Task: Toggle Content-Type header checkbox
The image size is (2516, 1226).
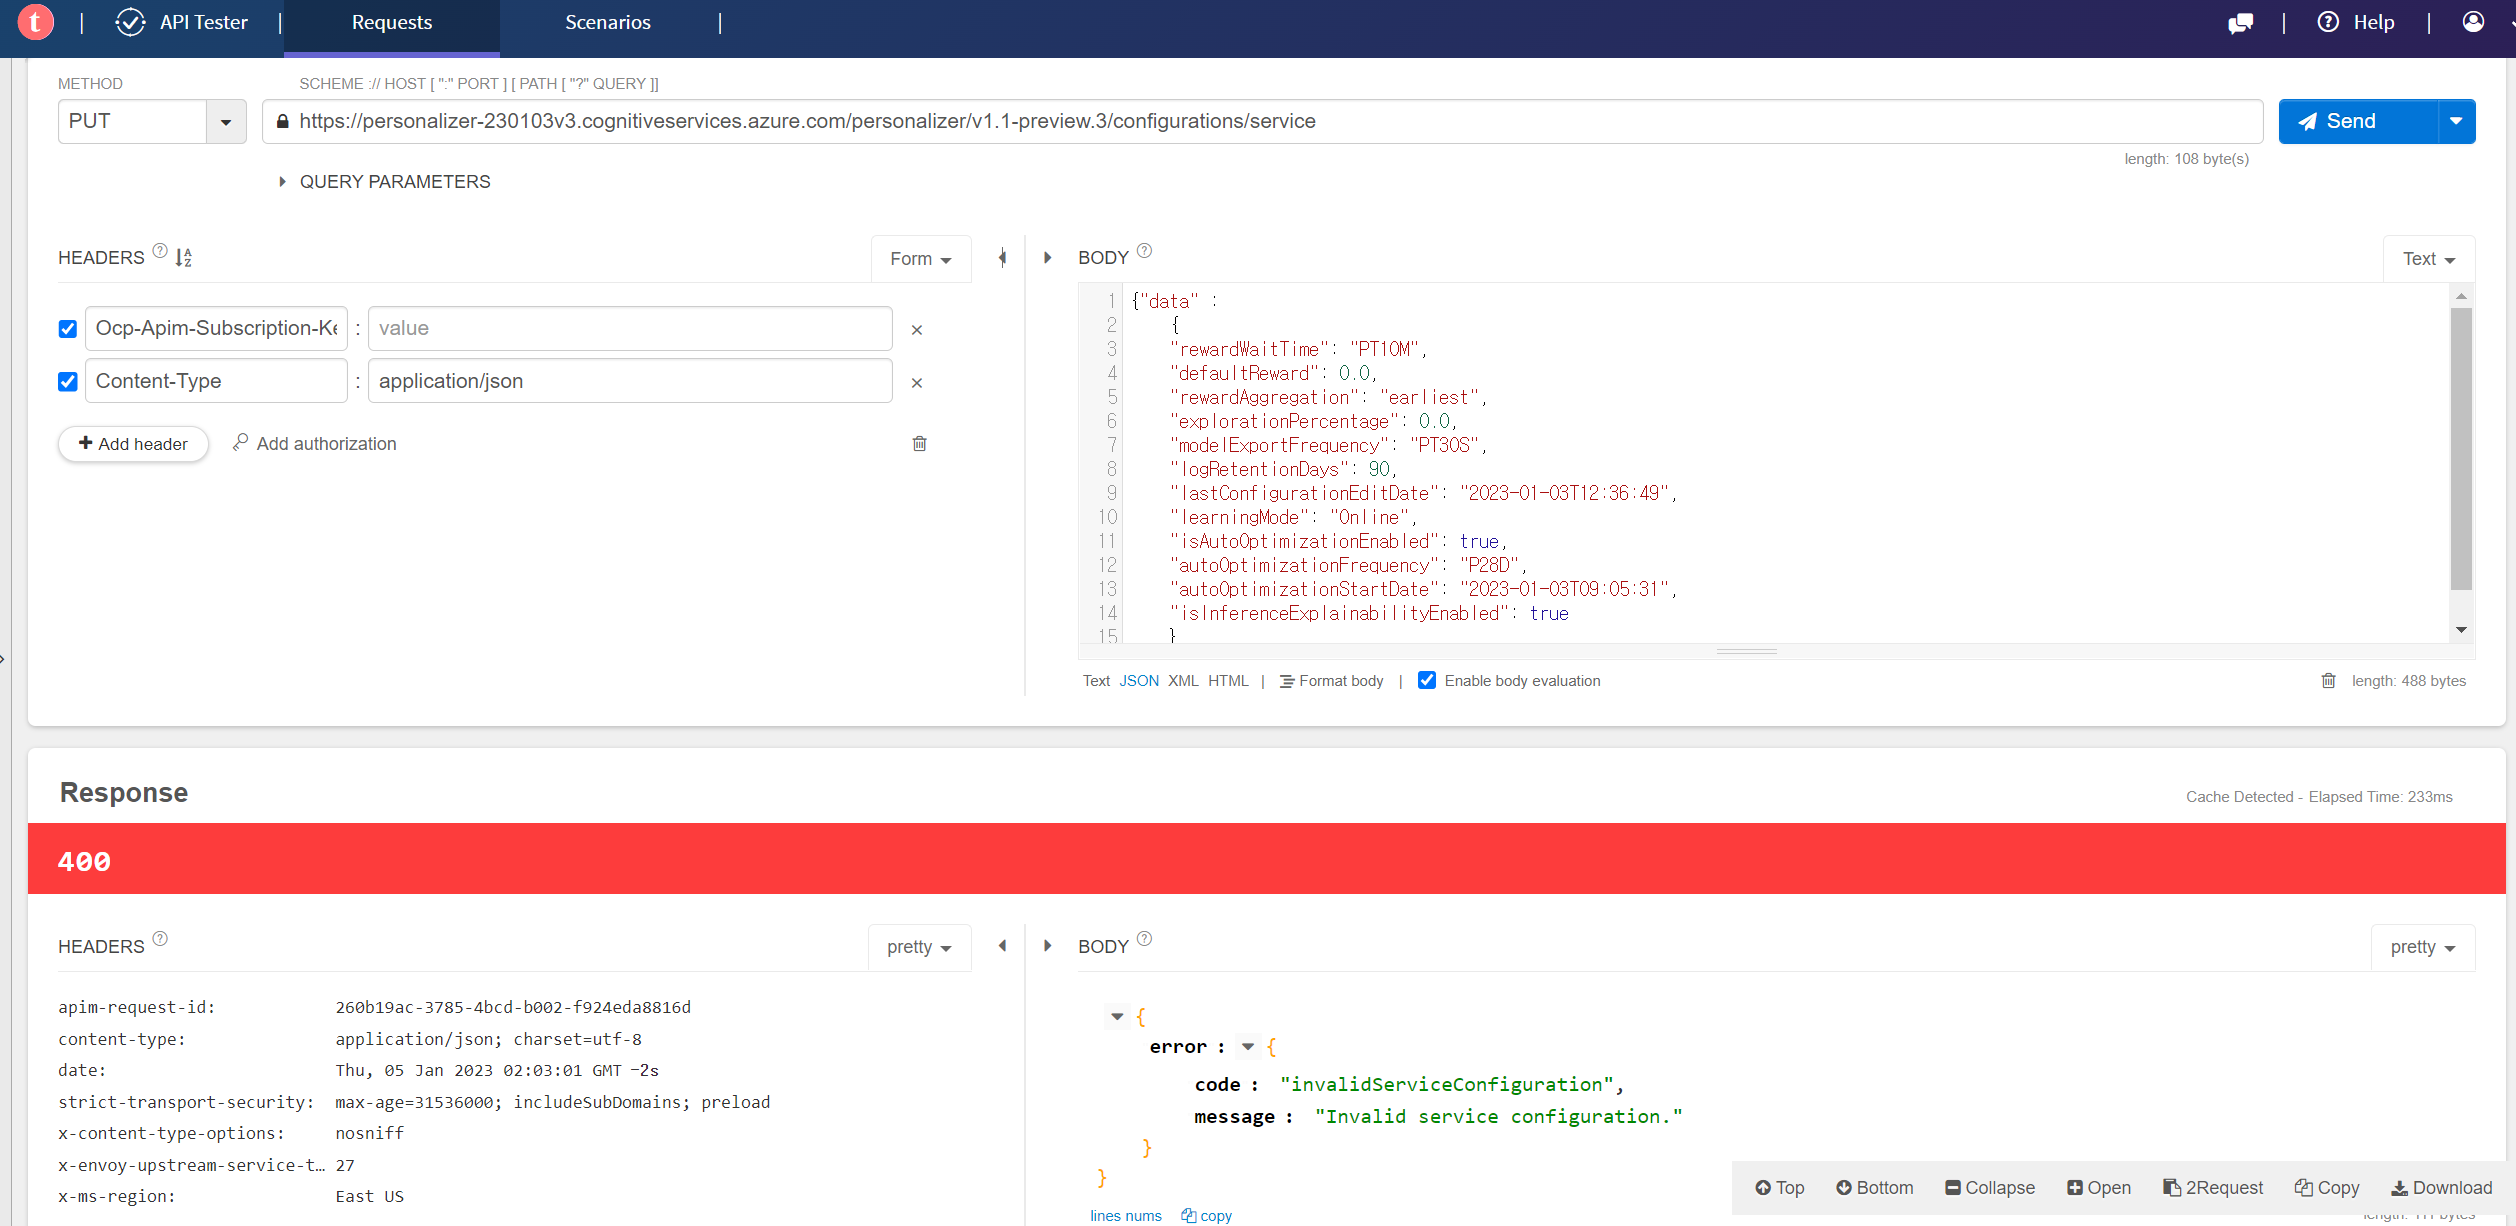Action: [68, 382]
